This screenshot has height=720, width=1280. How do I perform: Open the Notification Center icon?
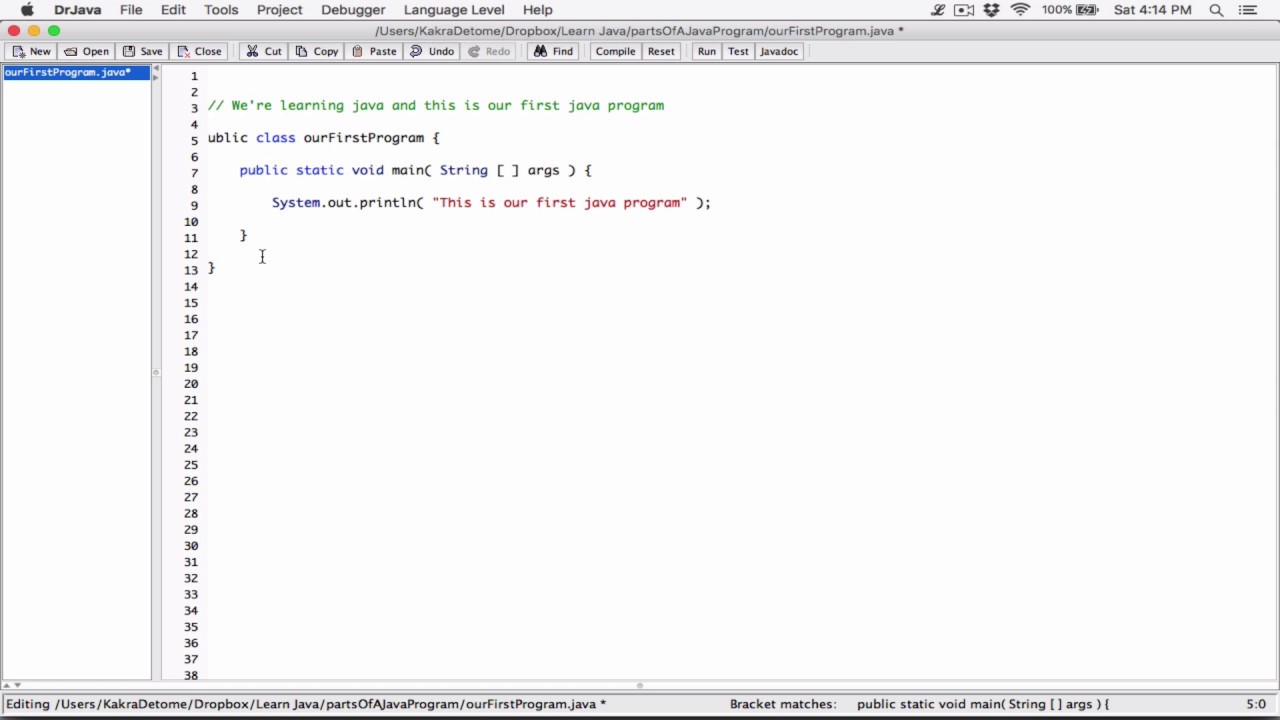coord(1246,10)
